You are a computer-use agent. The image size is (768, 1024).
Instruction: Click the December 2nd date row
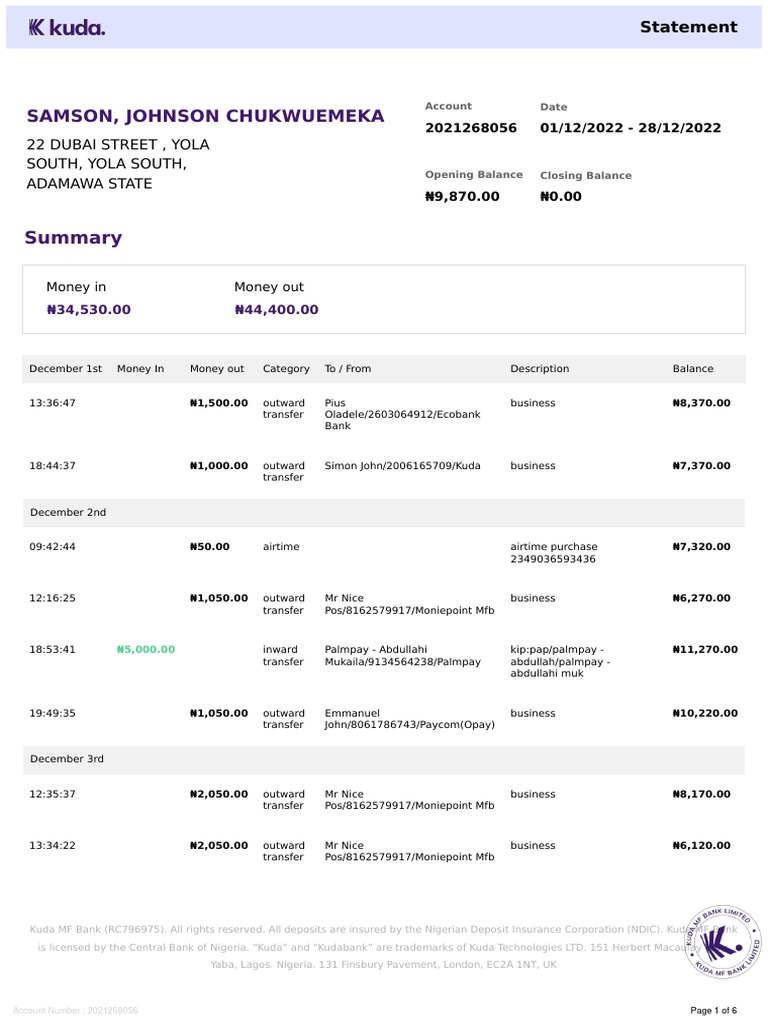[68, 512]
